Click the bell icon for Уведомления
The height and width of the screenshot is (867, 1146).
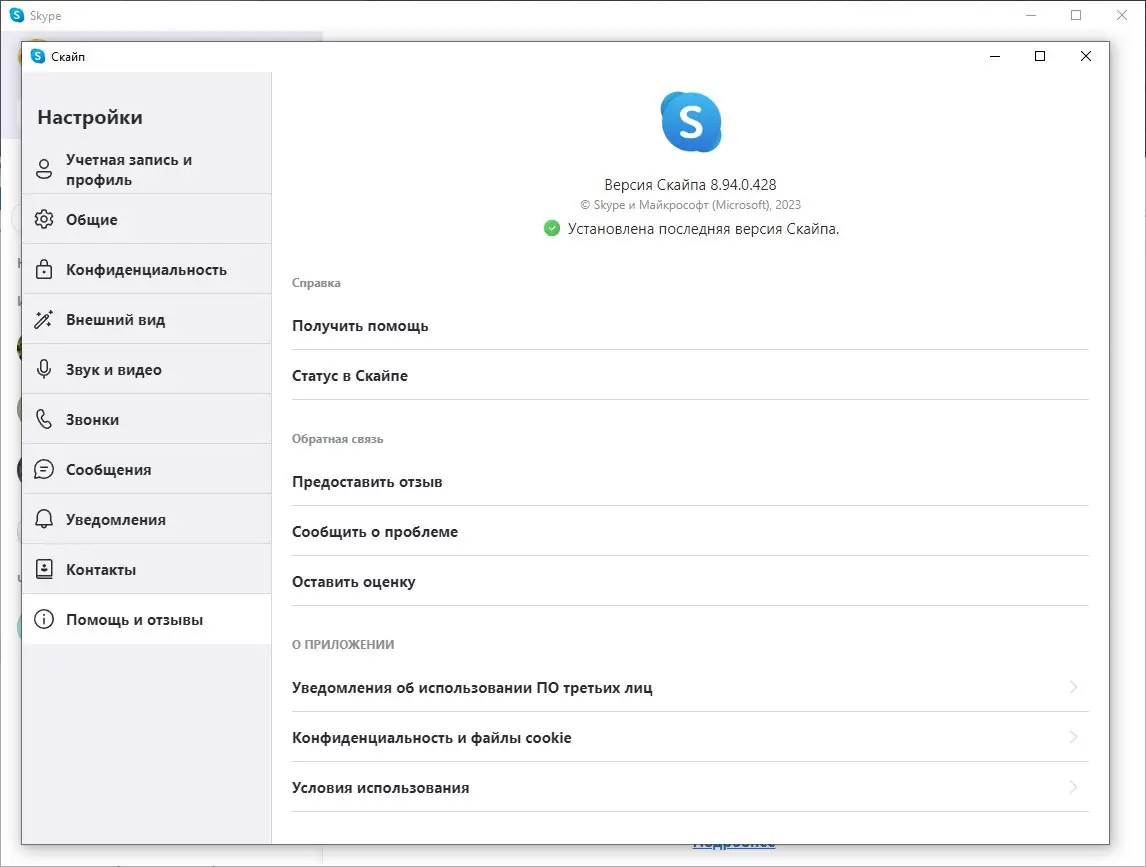44,519
